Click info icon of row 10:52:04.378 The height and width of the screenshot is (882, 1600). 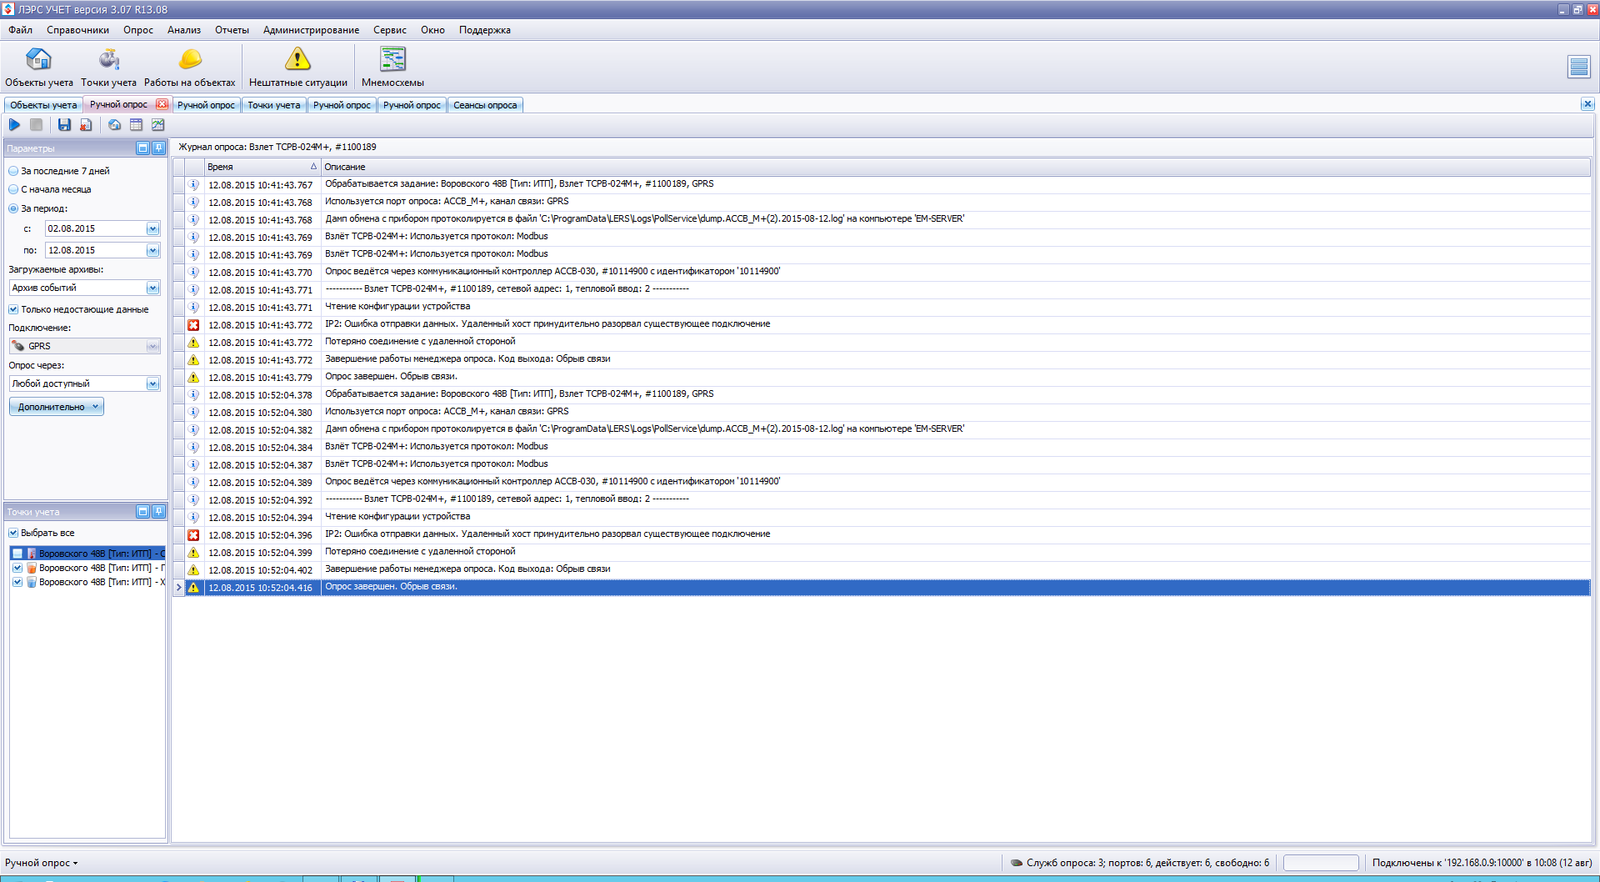point(194,395)
